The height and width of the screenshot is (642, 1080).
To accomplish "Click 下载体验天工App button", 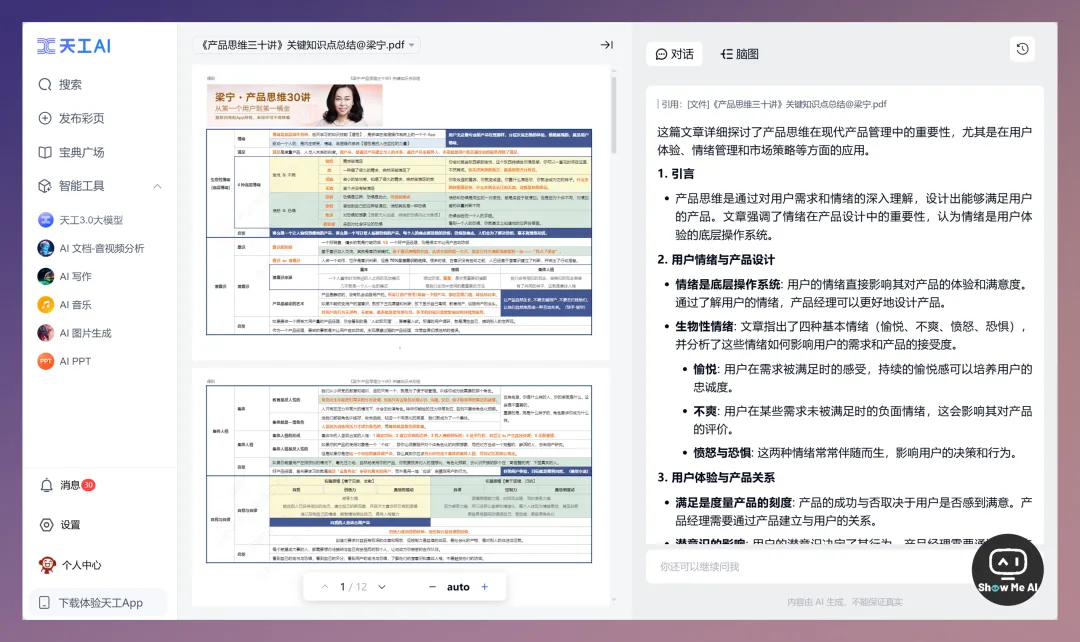I will 98,603.
